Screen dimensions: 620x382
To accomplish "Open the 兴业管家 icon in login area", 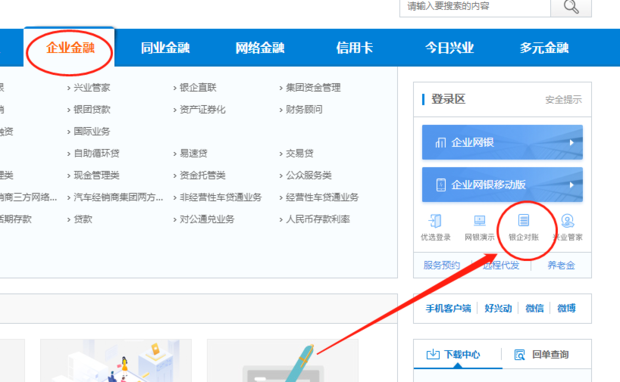I will 567,227.
